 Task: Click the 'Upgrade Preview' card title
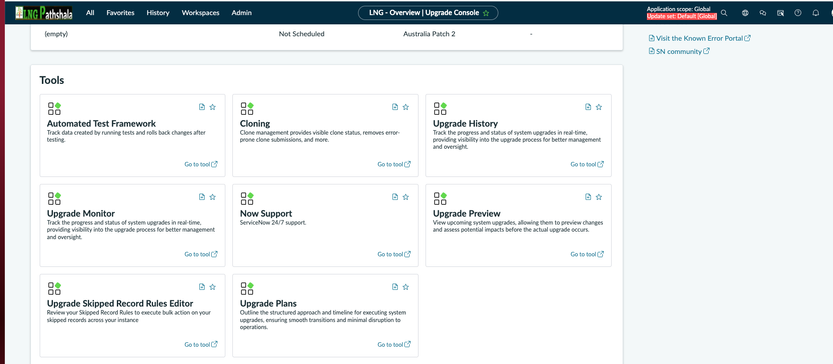[x=466, y=214]
